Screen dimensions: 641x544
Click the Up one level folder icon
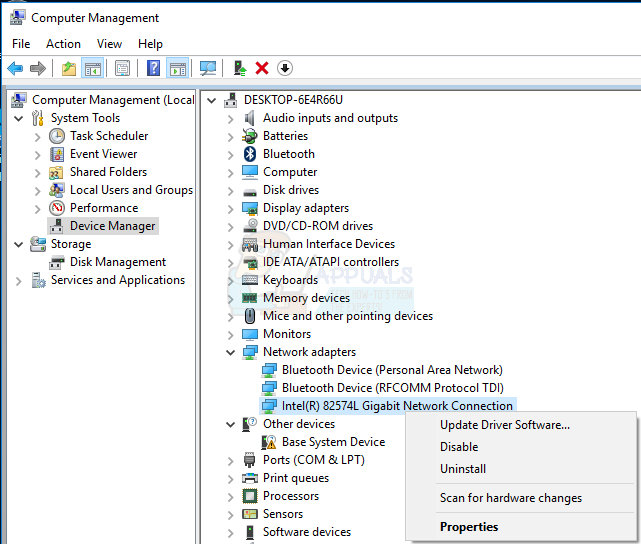tap(68, 68)
